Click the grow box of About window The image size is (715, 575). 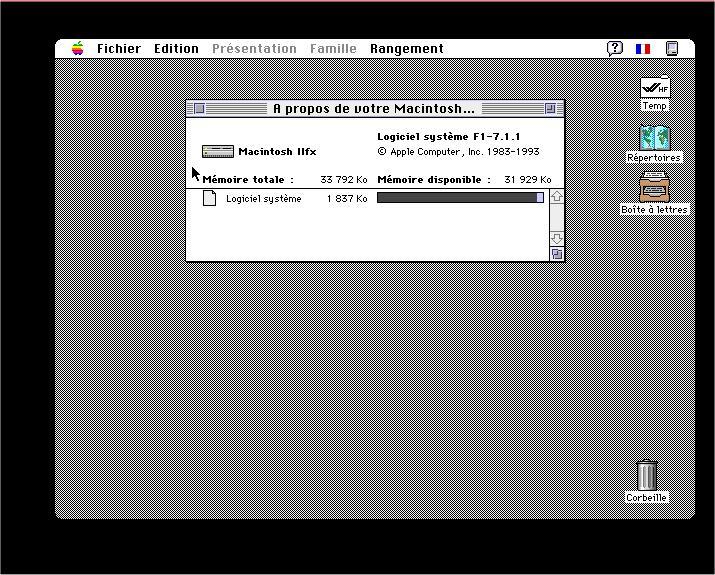(x=557, y=254)
